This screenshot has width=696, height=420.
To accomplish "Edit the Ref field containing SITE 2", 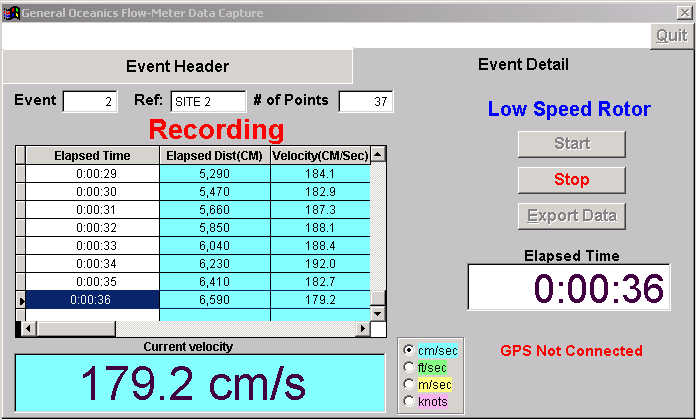I will [207, 101].
